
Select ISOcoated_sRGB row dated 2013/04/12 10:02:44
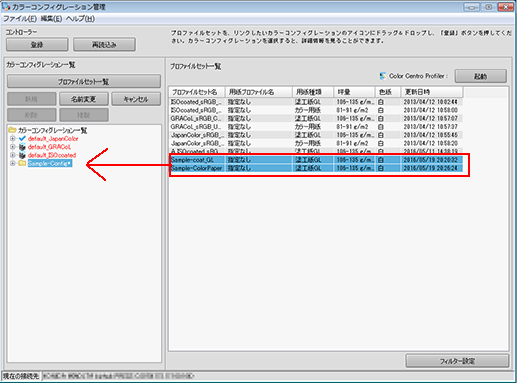[x=316, y=102]
